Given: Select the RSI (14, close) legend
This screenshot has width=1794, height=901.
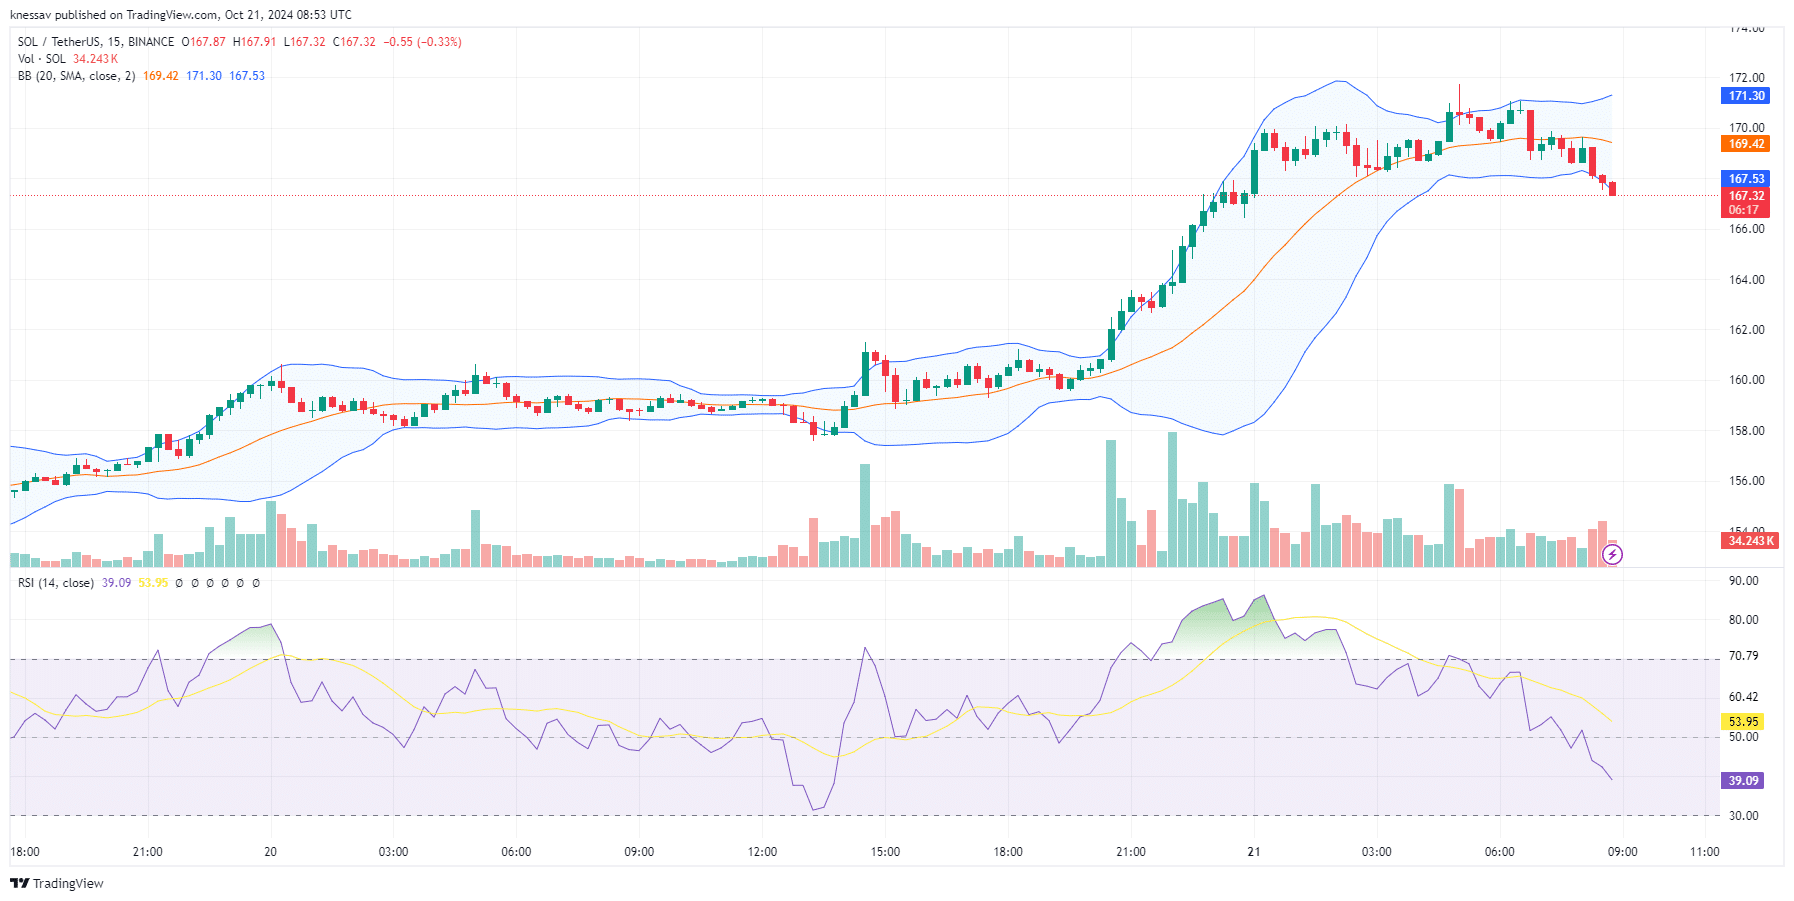Looking at the screenshot, I should (x=56, y=583).
